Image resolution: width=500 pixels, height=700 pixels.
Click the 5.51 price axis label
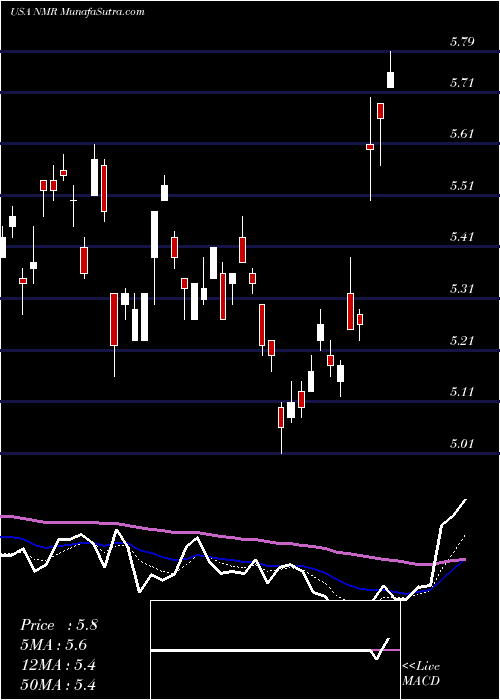click(x=462, y=185)
